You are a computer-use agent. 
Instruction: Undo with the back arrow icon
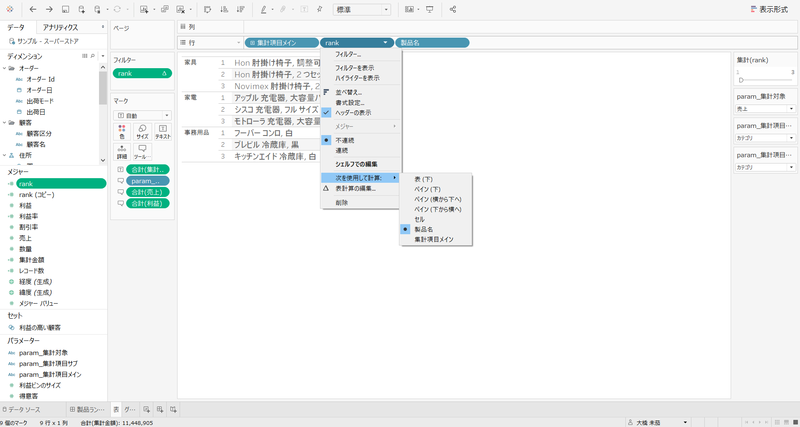[x=33, y=9]
